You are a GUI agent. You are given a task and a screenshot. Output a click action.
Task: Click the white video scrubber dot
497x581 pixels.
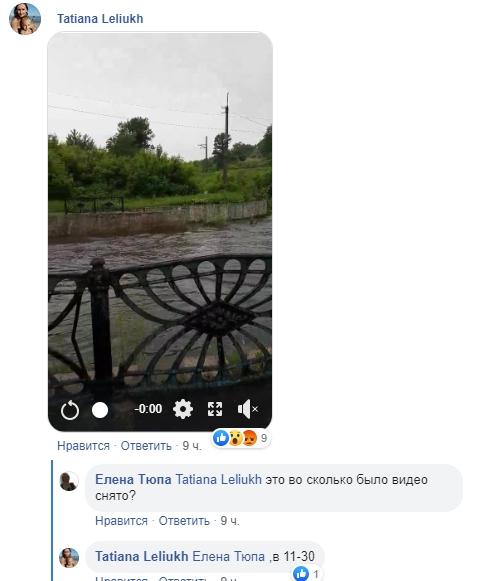tap(100, 410)
